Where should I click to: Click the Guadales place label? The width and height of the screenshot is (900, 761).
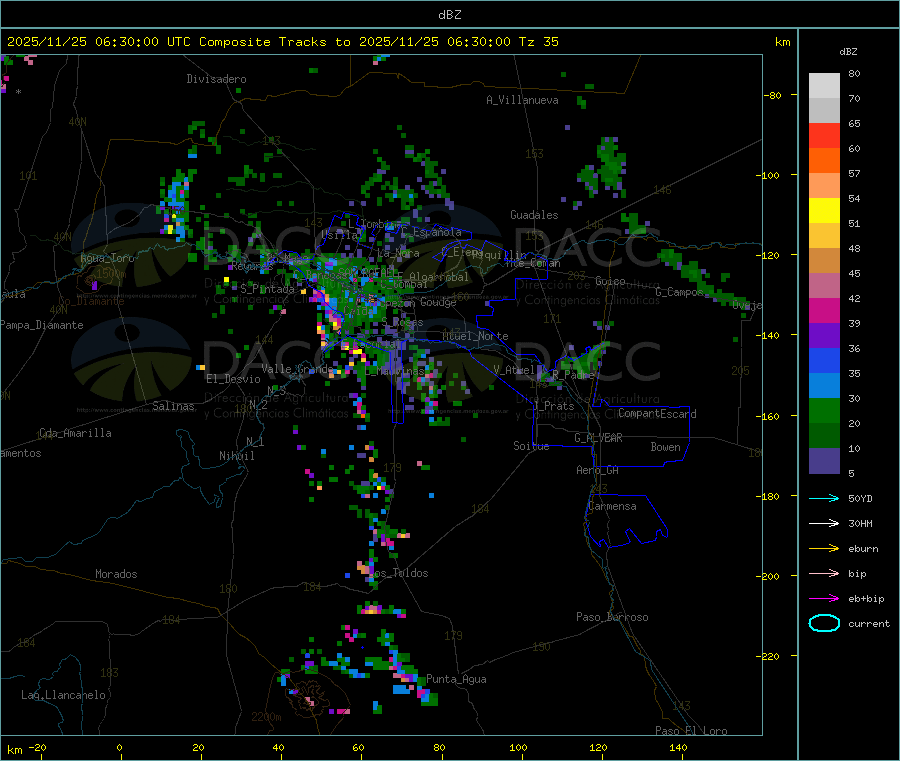(534, 215)
